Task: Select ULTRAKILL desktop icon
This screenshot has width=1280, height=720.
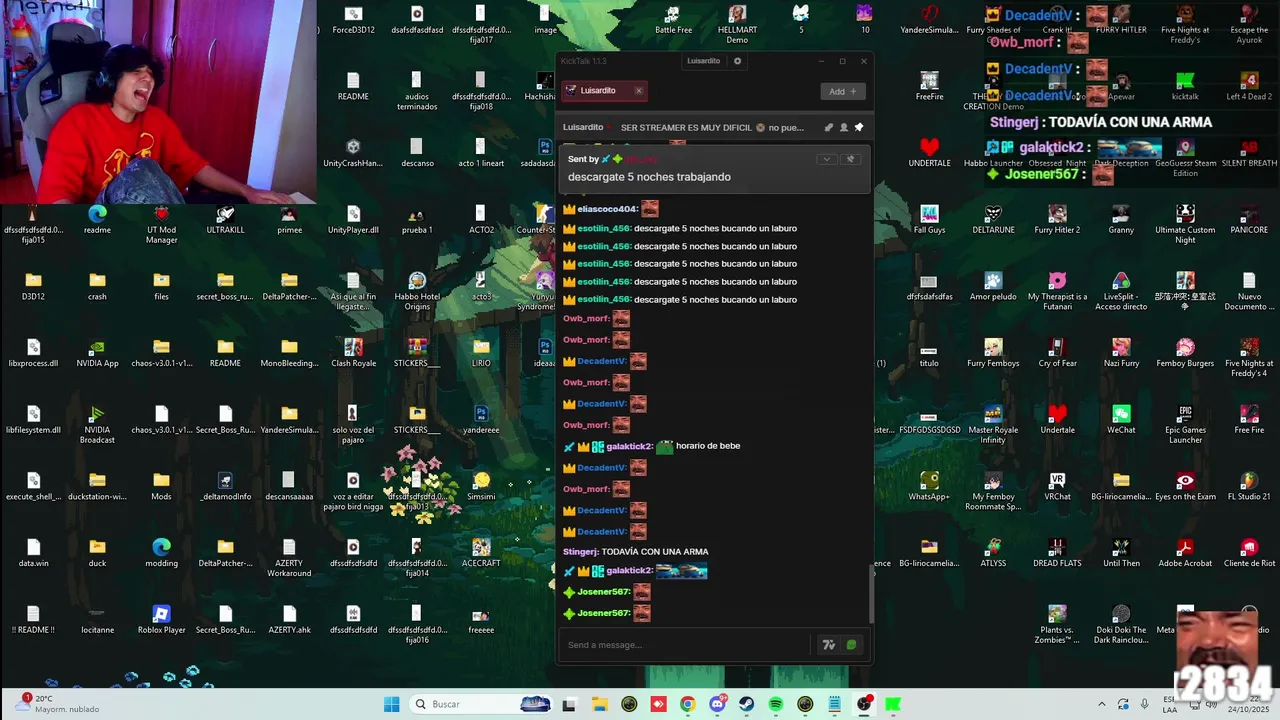Action: click(x=225, y=220)
